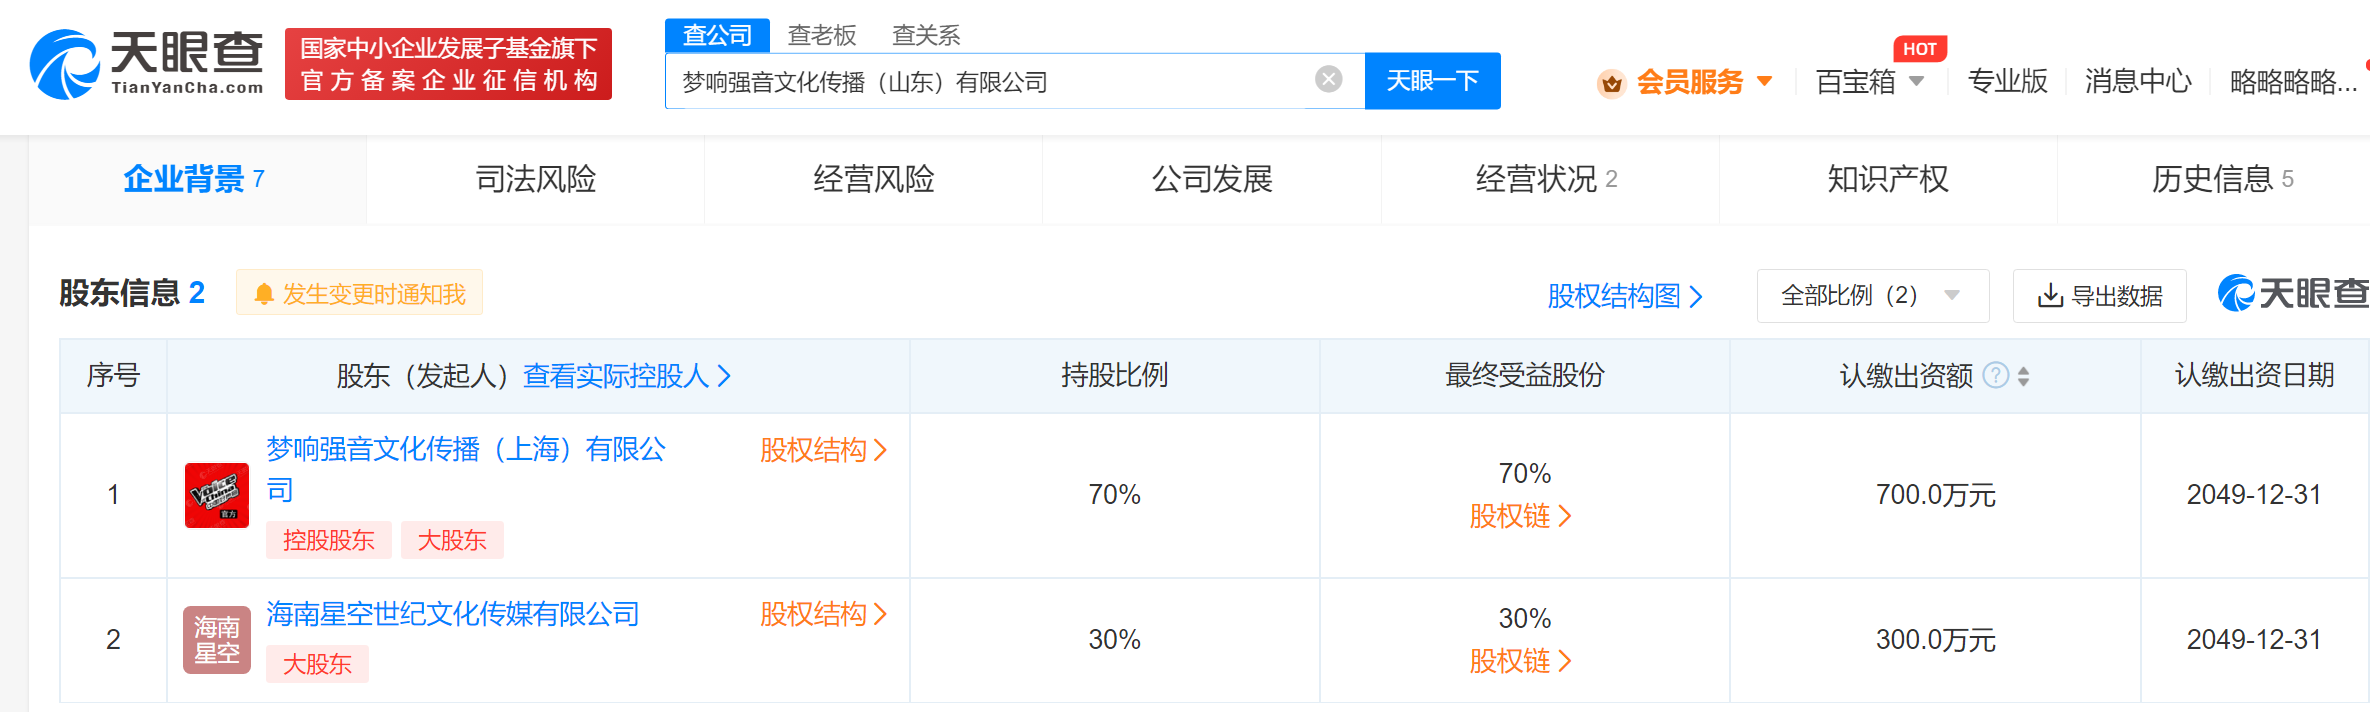
Task: Click the 2049-12-31 date in row 2
Action: (x=2254, y=640)
